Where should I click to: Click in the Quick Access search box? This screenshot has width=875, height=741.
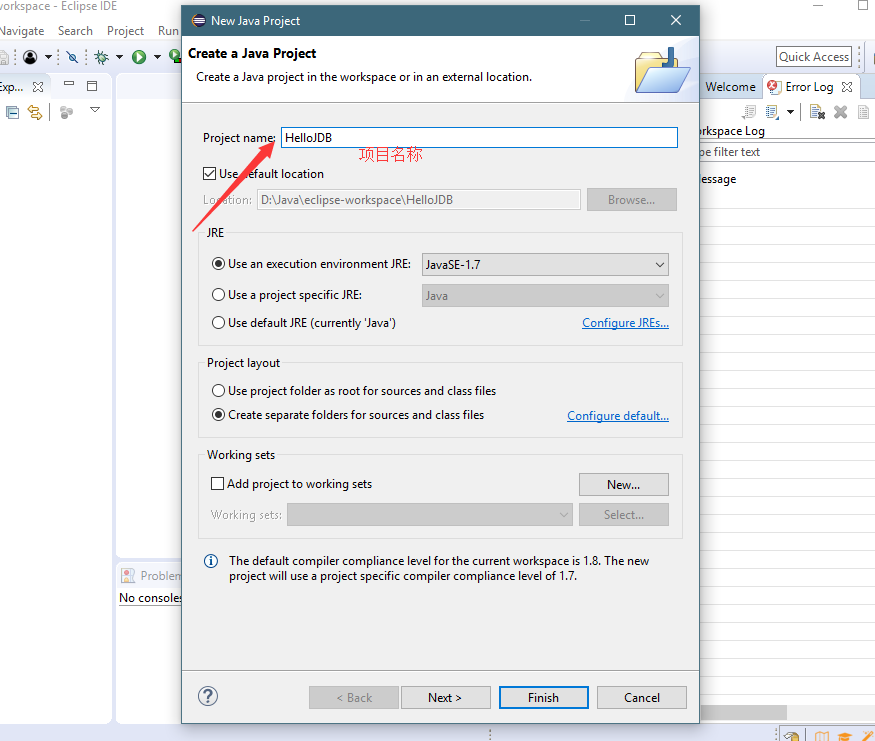tap(814, 56)
